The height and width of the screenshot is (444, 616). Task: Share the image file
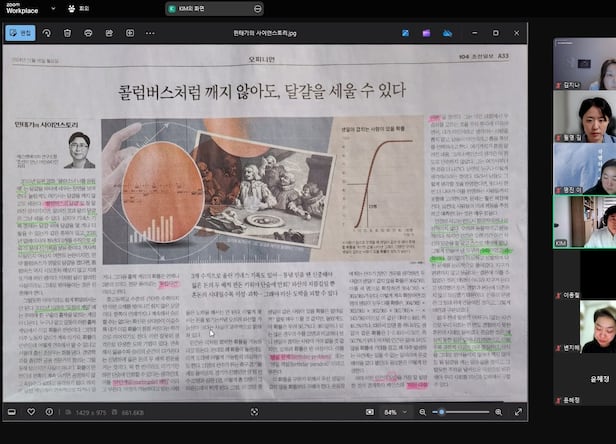pyautogui.click(x=110, y=32)
